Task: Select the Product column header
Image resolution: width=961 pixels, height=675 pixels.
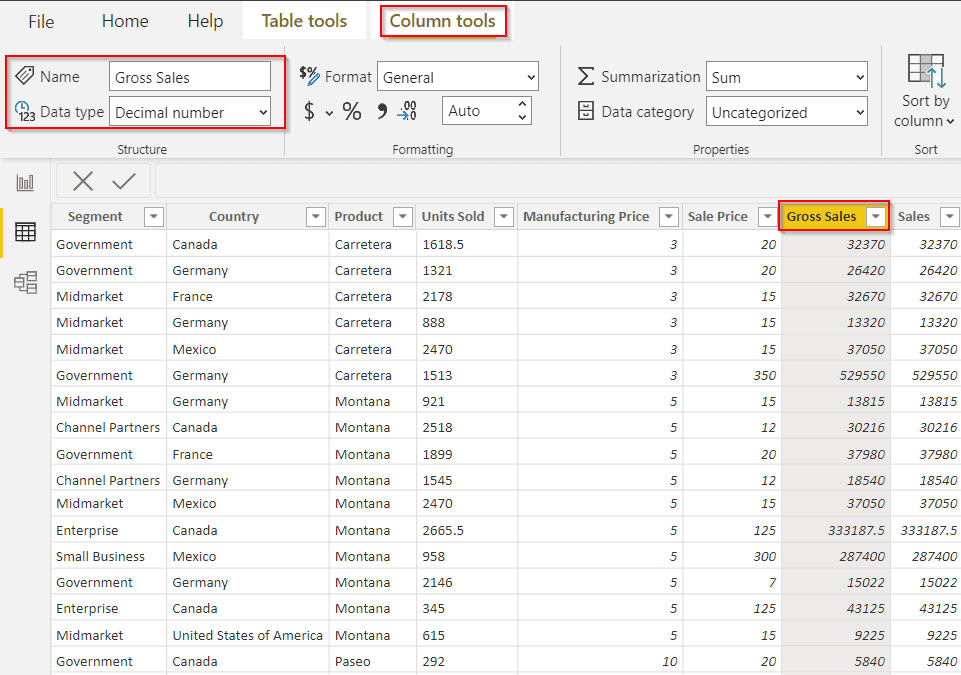Action: click(359, 216)
